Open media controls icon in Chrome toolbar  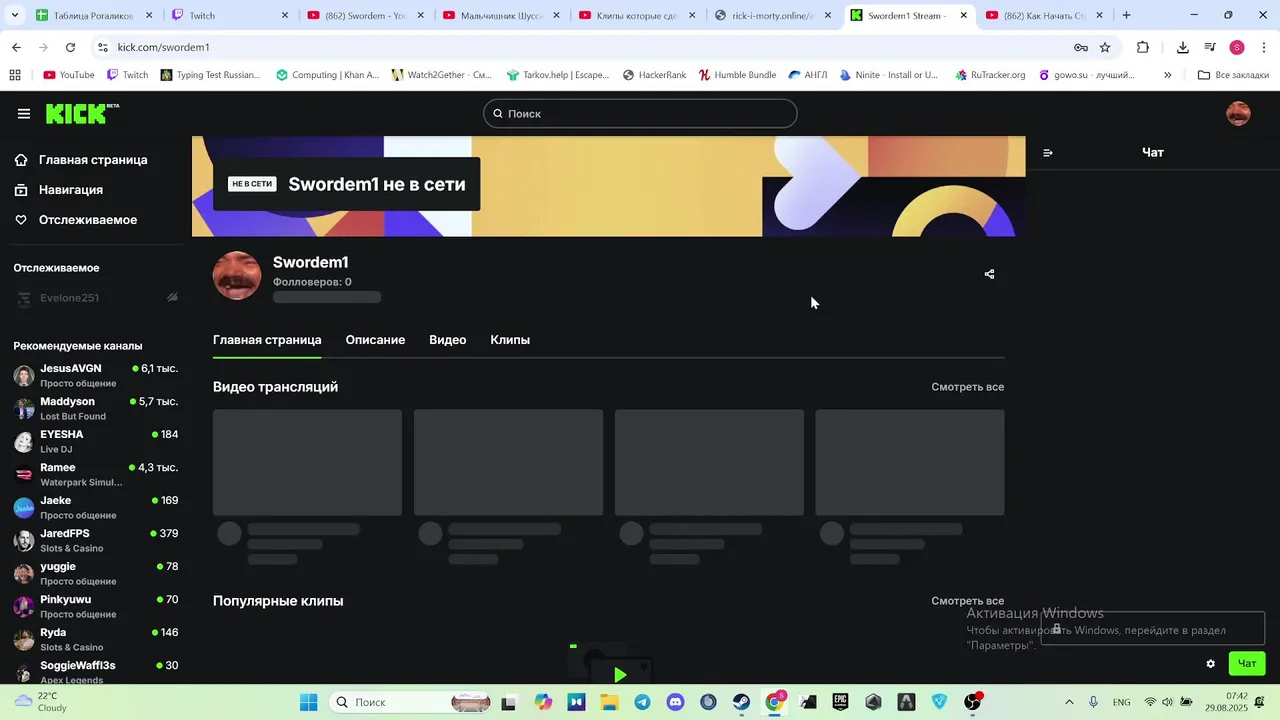point(1210,47)
